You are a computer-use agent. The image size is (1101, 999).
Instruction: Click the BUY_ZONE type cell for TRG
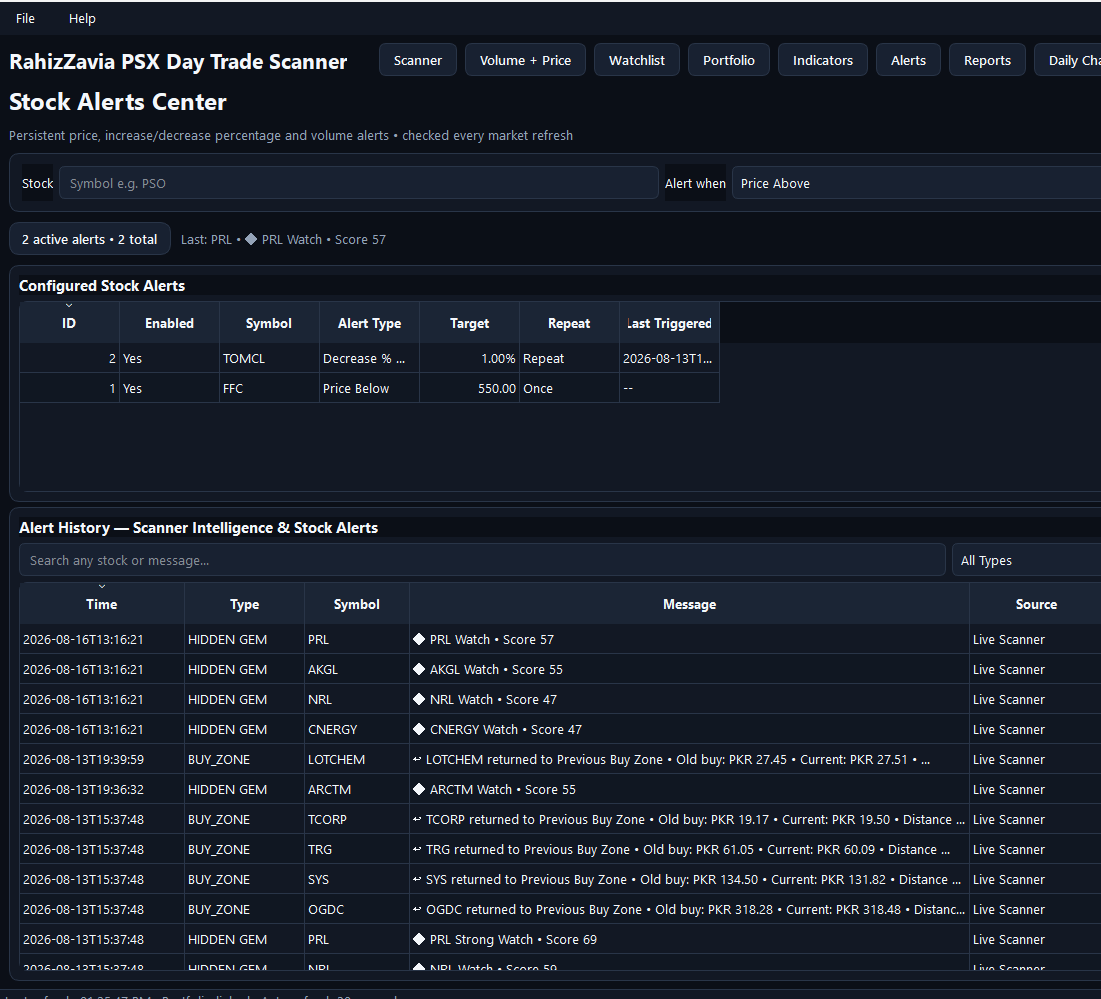[244, 849]
